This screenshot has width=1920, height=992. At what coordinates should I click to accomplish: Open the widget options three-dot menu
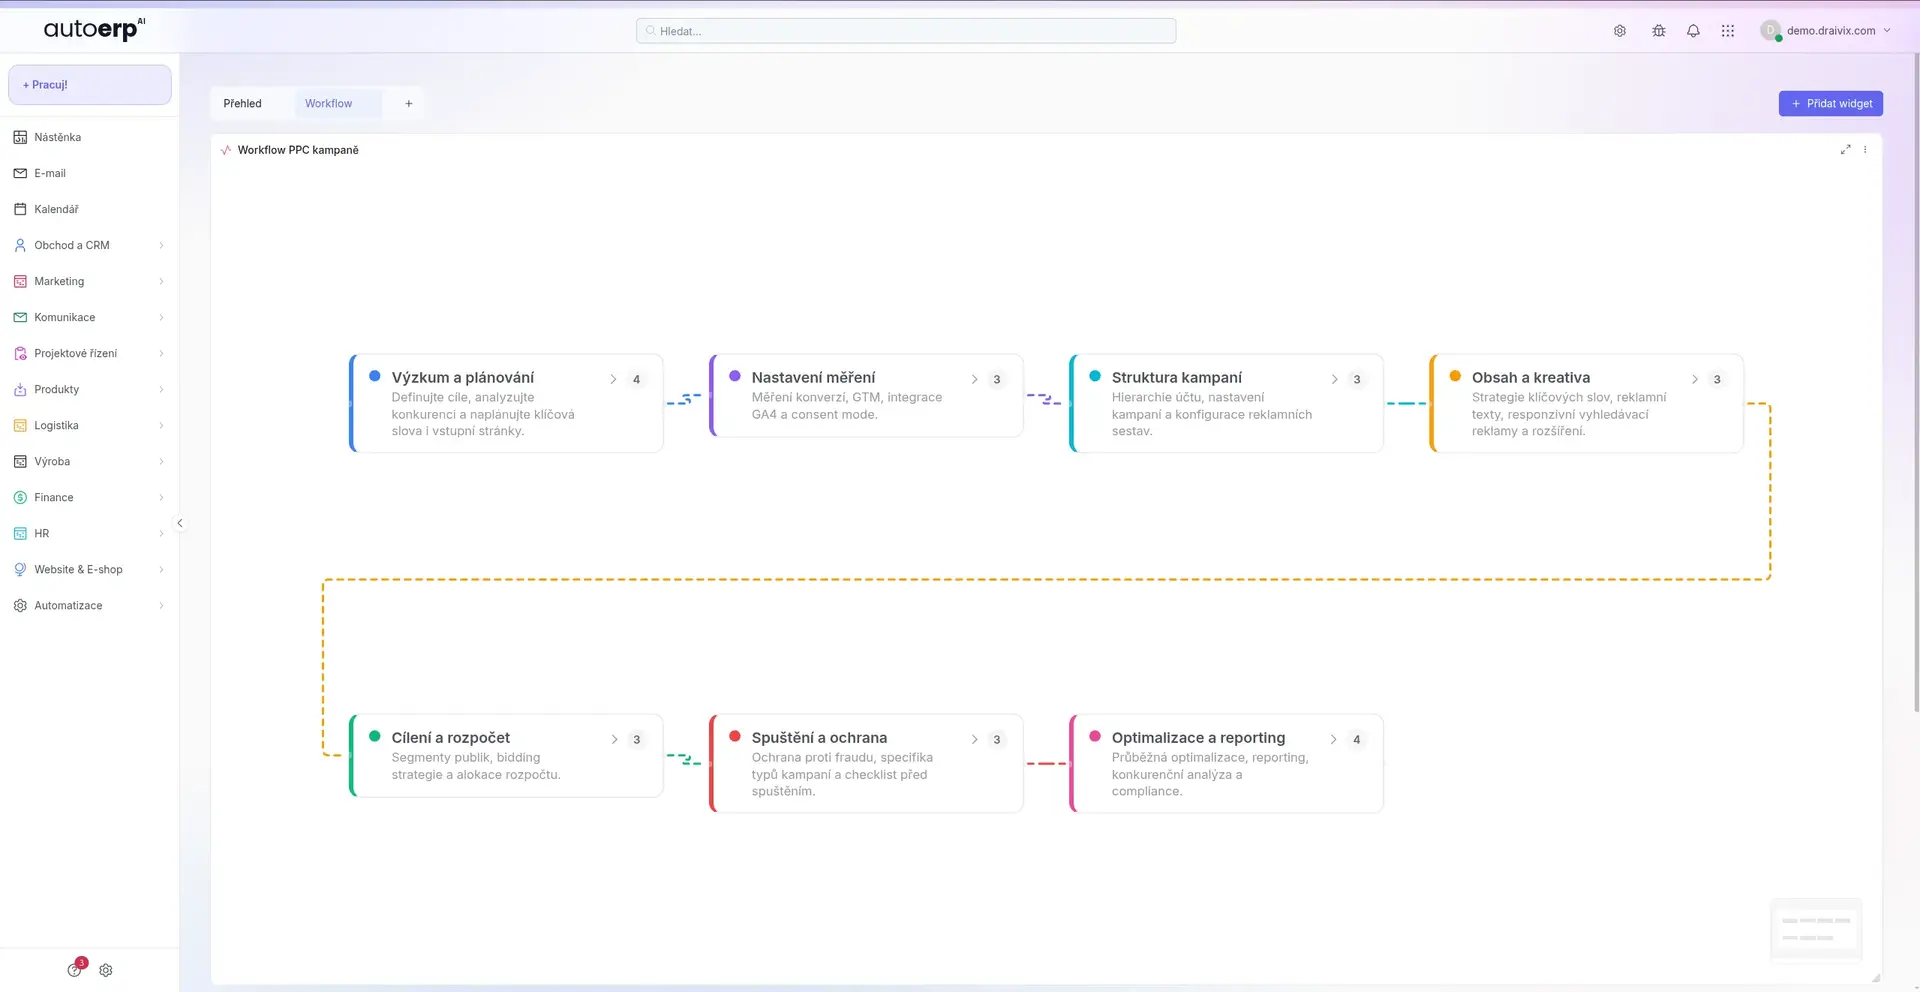pos(1865,150)
